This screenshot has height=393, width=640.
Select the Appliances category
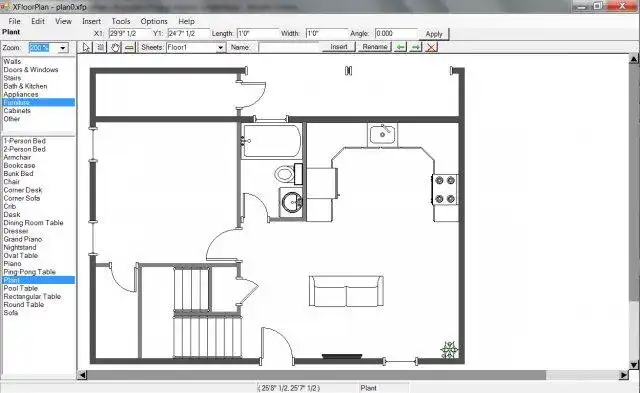coord(21,94)
